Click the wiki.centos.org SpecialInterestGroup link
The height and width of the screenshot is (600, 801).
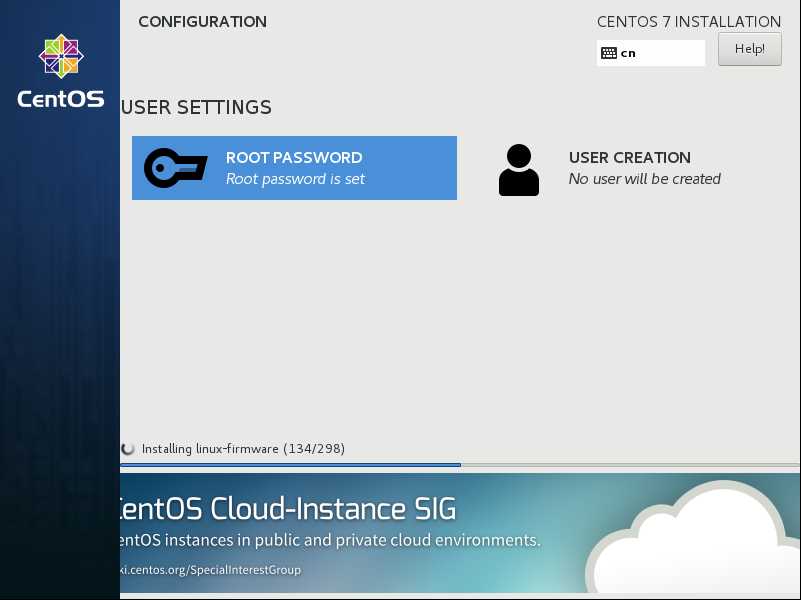point(210,570)
